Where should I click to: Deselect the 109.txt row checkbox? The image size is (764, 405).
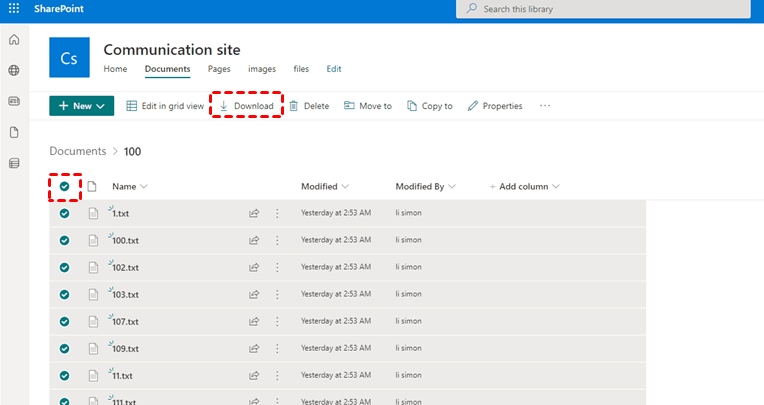[x=64, y=348]
